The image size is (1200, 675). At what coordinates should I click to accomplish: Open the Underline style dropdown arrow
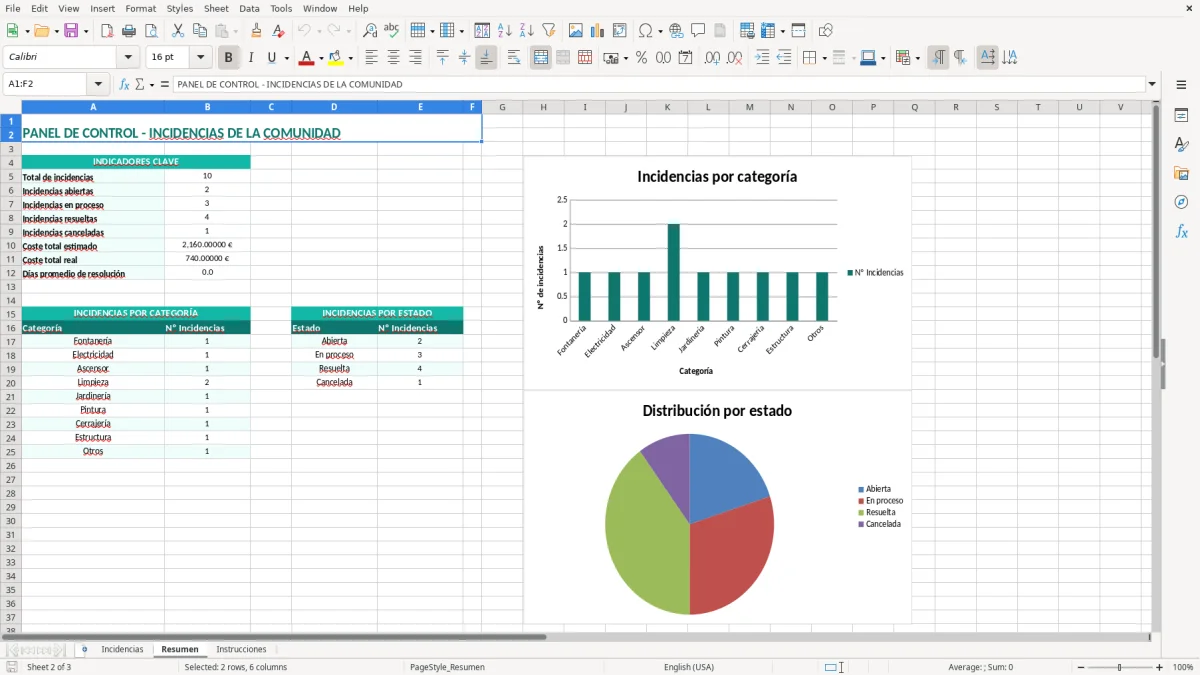[x=286, y=58]
